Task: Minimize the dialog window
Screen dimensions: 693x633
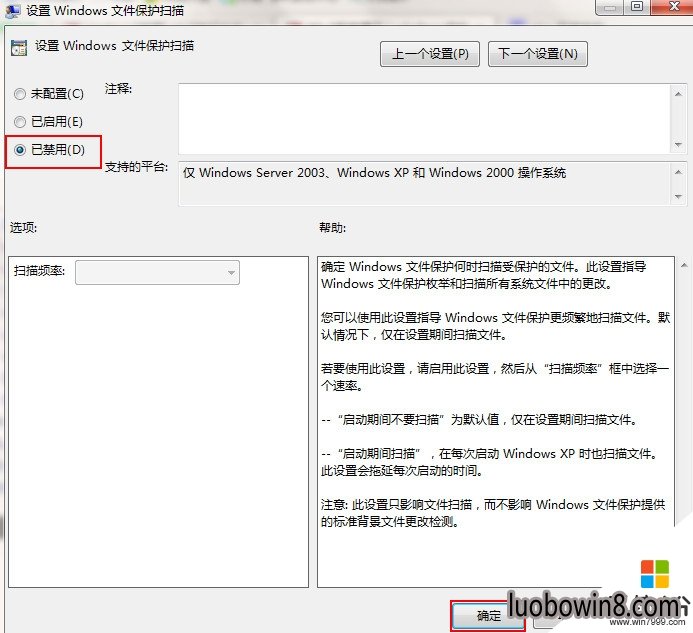Action: (x=609, y=8)
